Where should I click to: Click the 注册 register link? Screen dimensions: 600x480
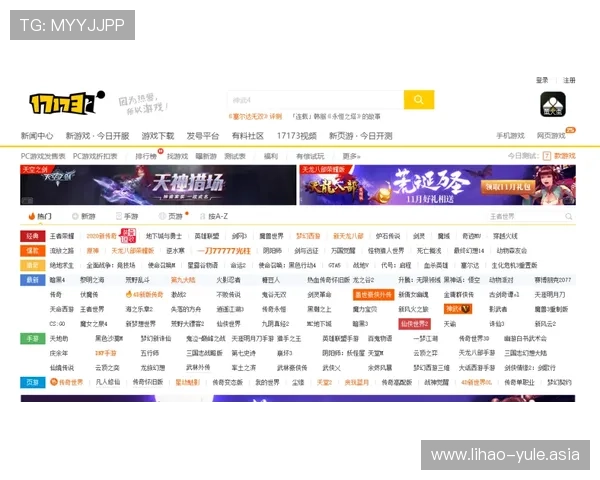(x=569, y=80)
